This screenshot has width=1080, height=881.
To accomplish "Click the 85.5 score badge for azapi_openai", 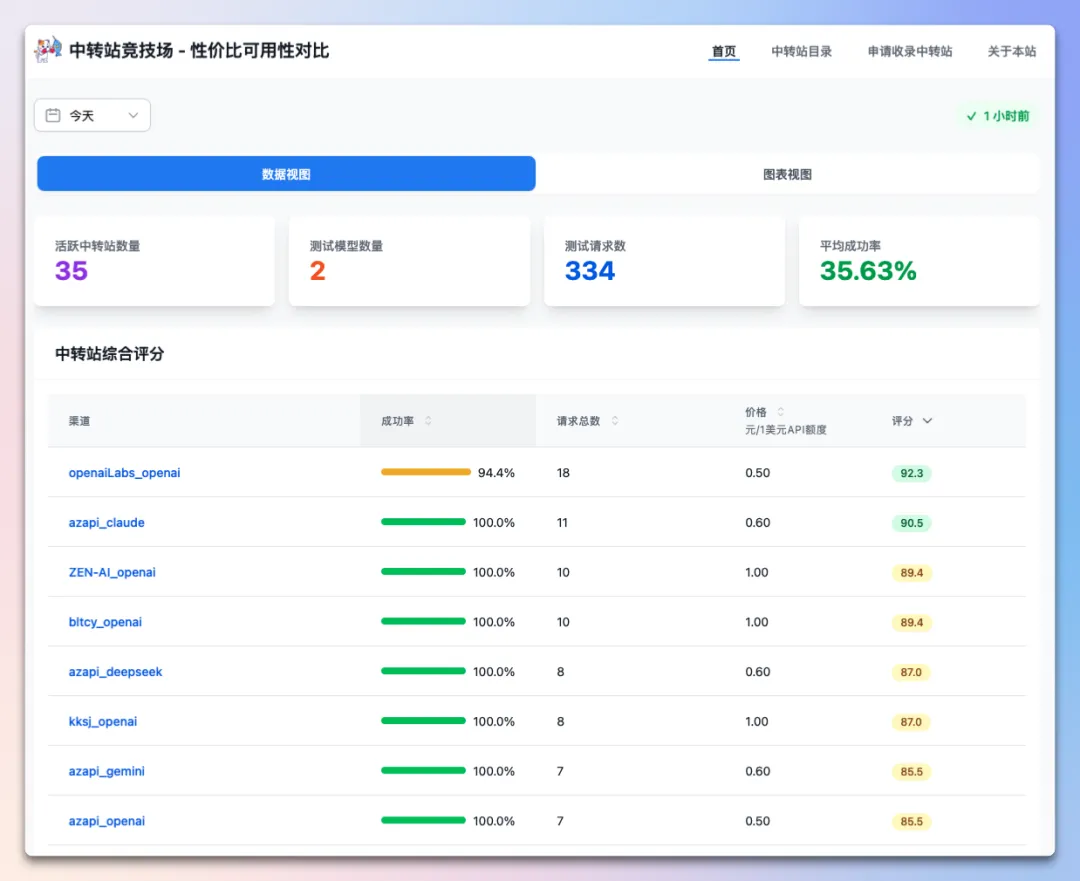I will 911,821.
